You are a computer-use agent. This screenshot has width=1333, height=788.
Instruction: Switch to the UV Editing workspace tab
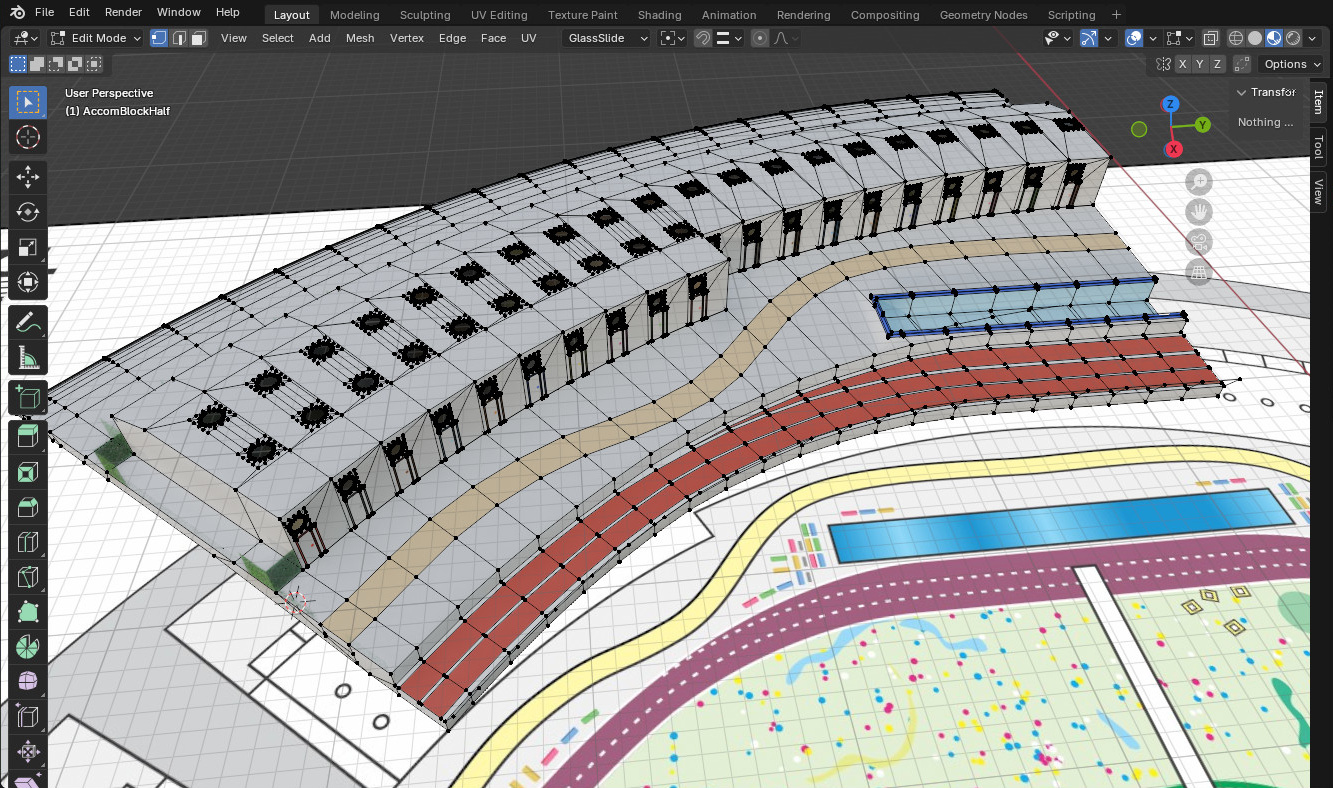pyautogui.click(x=498, y=14)
